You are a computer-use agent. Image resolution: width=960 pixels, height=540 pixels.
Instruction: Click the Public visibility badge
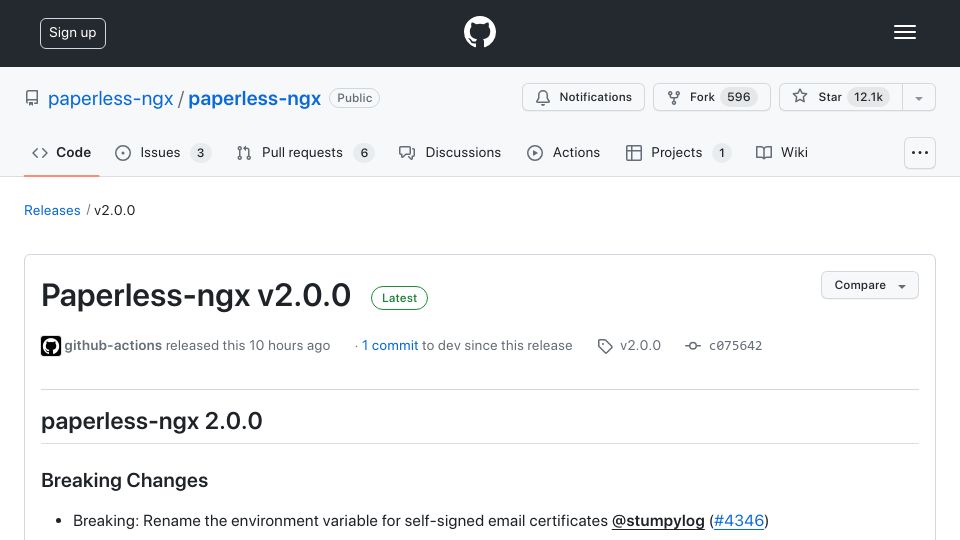coord(354,98)
